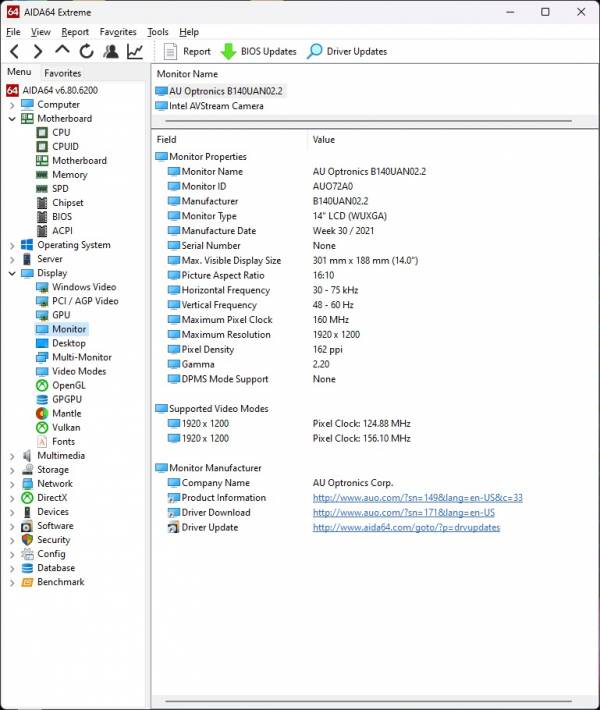
Task: Select PCI / AGP Video item
Action: pos(85,301)
